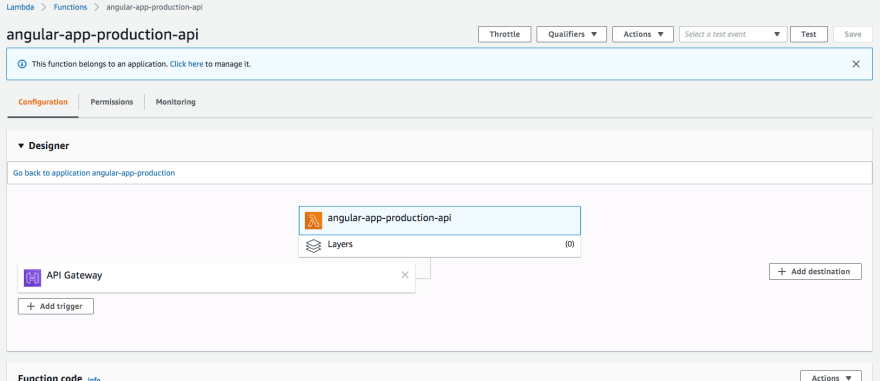Viewport: 880px width, 381px height.
Task: Open the Function code Actions dropdown
Action: (831, 376)
